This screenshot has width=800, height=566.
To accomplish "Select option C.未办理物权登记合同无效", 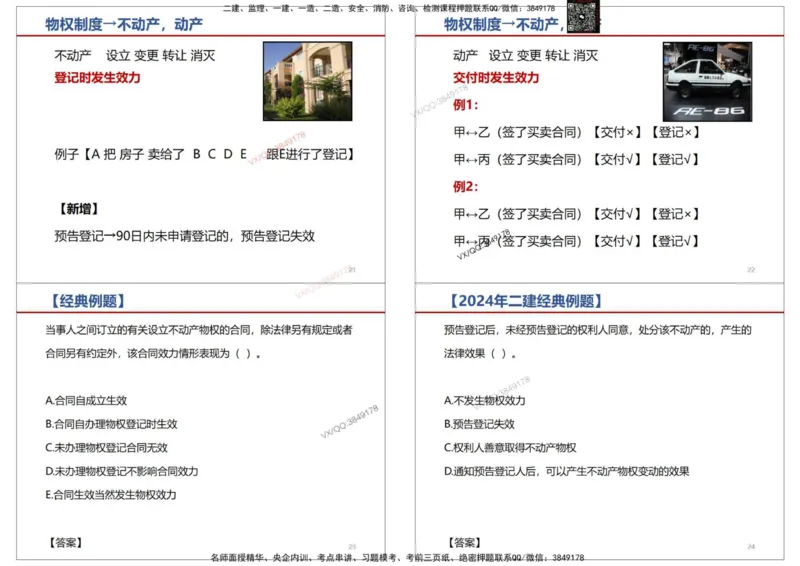I will point(106,448).
